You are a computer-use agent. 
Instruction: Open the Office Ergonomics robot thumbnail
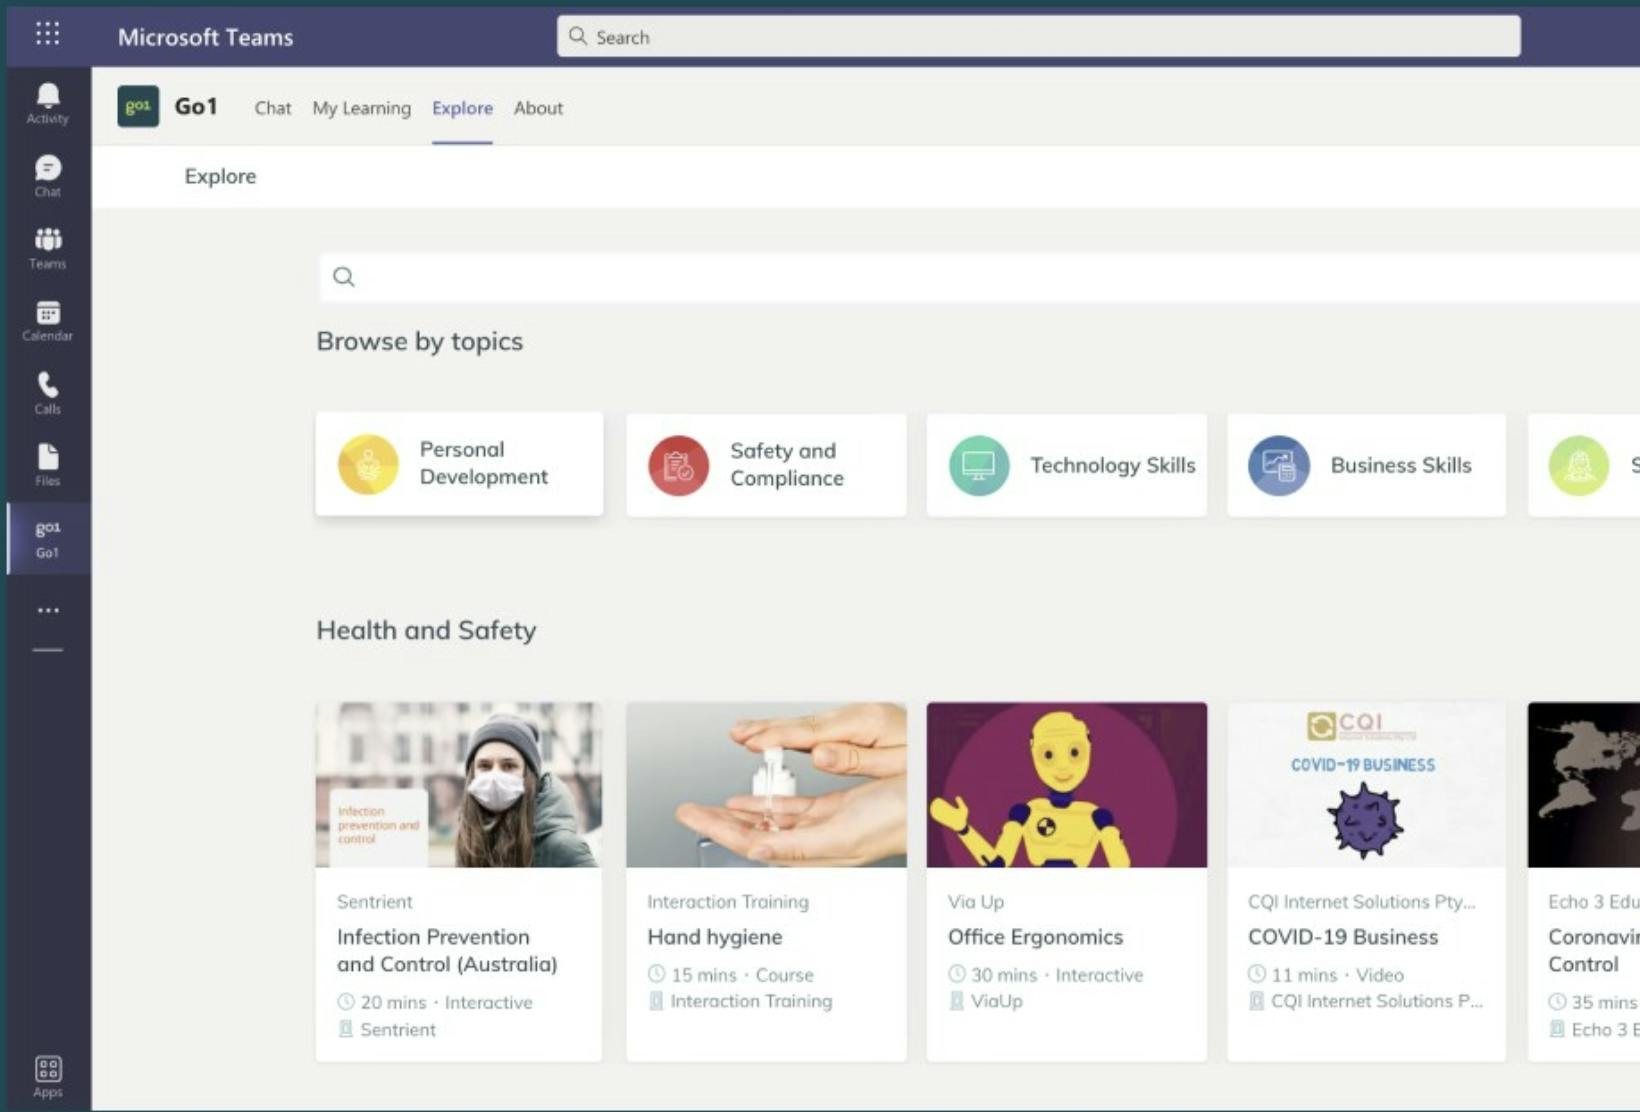pyautogui.click(x=1066, y=785)
